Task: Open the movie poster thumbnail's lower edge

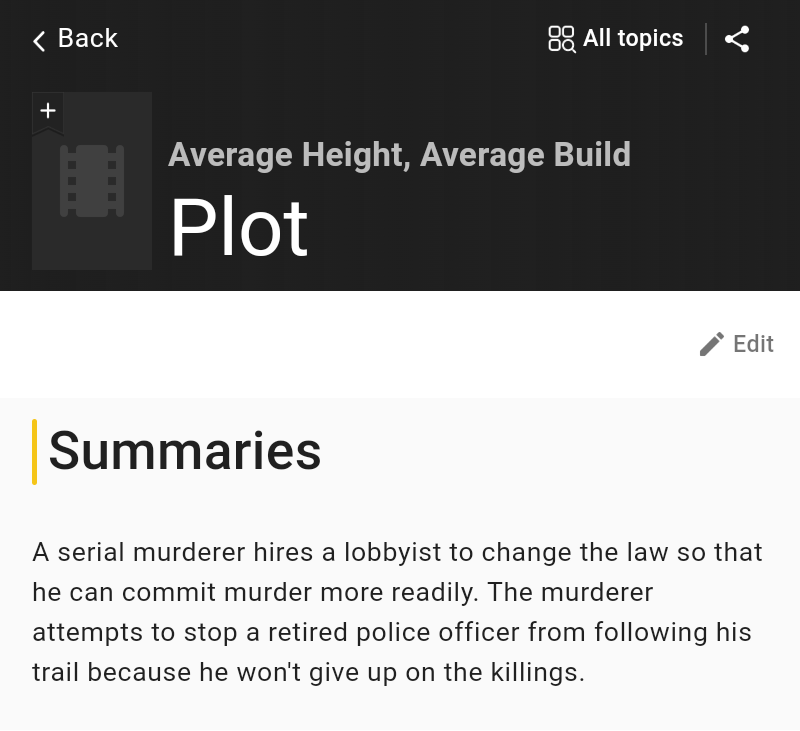Action: (x=92, y=255)
